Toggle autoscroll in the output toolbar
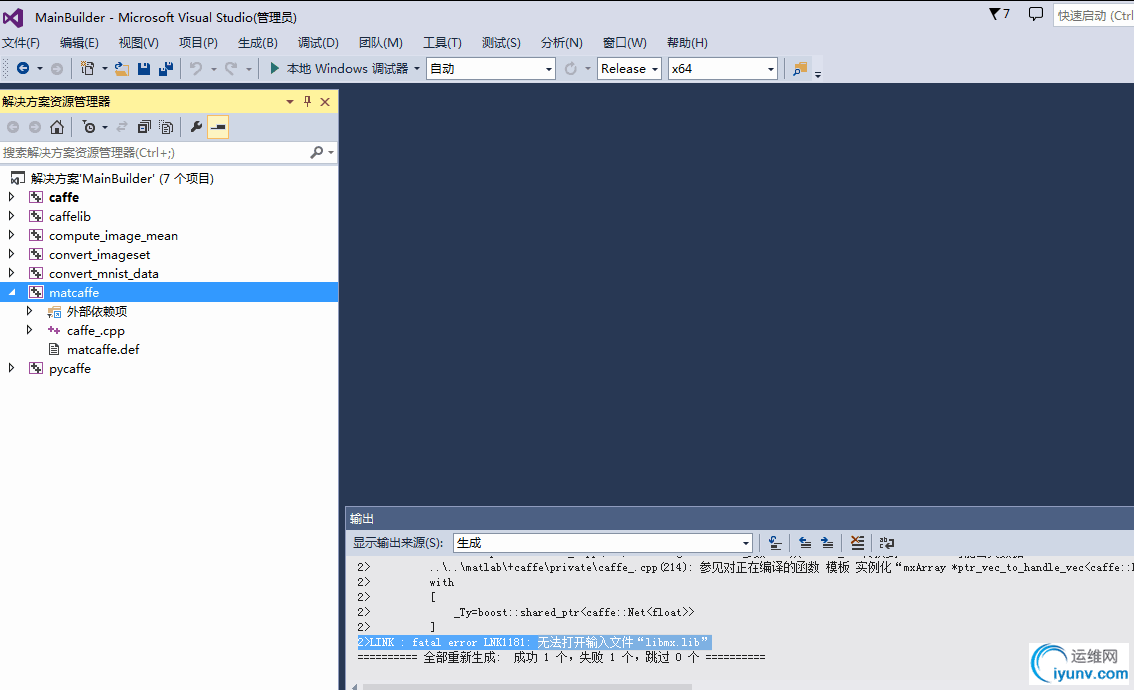 [775, 542]
